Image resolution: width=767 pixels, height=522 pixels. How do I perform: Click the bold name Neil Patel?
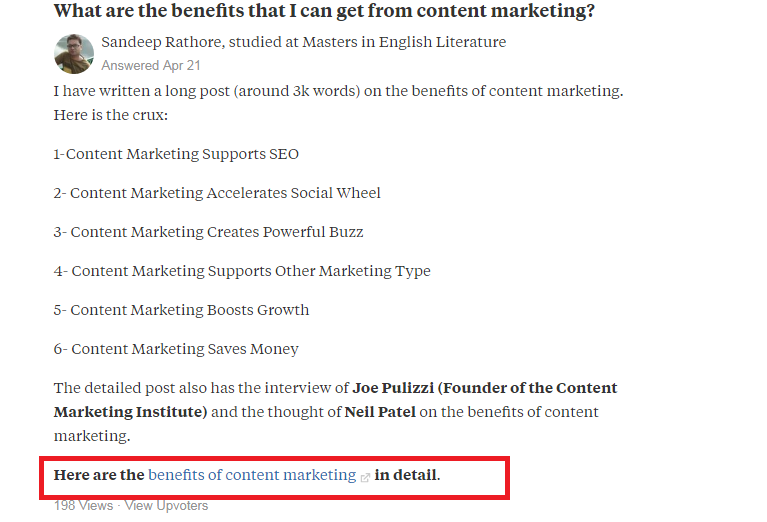click(x=380, y=412)
